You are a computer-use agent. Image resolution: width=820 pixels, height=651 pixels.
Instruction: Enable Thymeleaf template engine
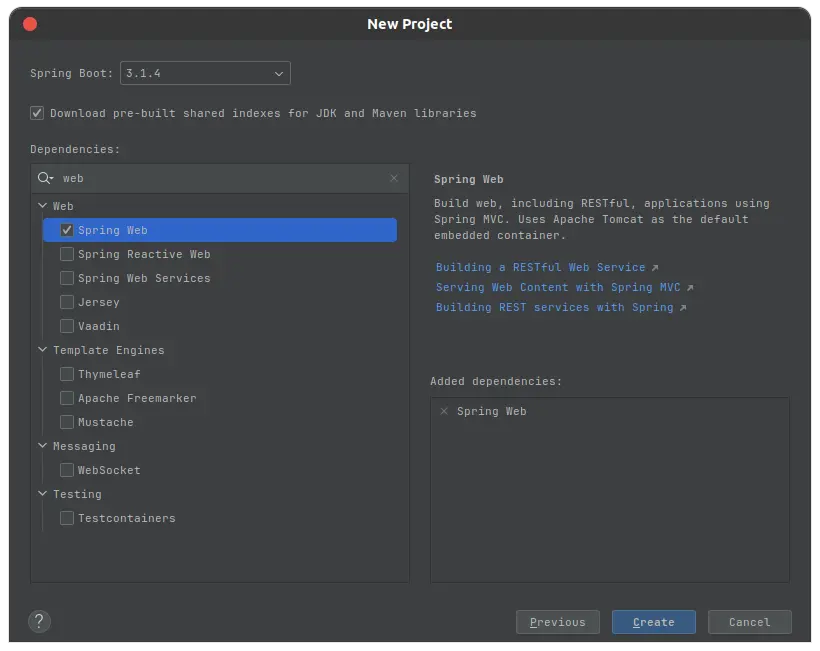pos(67,374)
